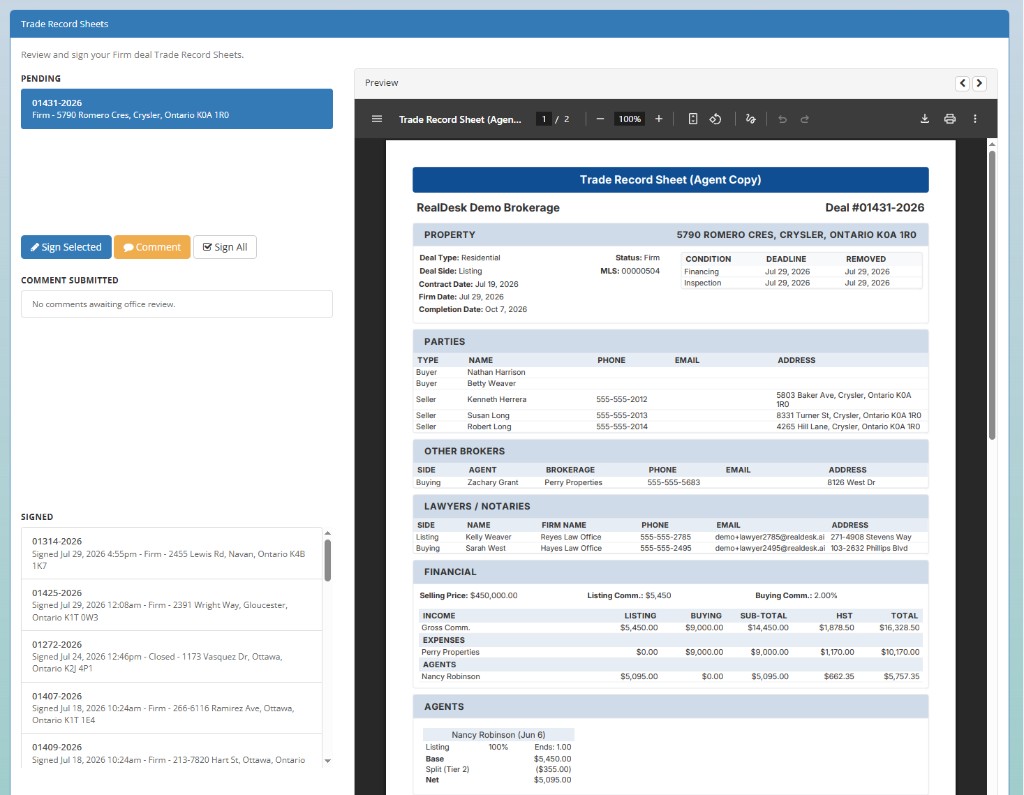Click the 'Nancy Robinson (Jun 6)' agent header
This screenshot has width=1024, height=795.
tap(498, 735)
